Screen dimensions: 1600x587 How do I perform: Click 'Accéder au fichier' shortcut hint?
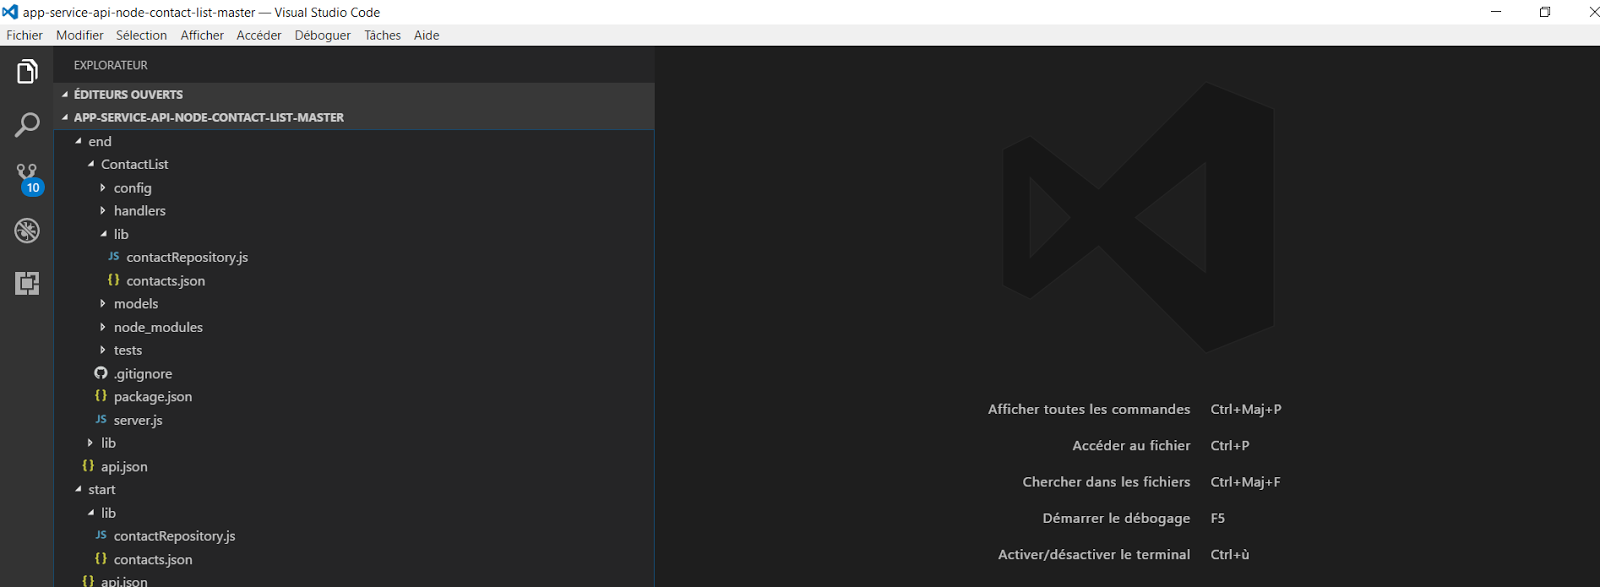coord(1131,446)
